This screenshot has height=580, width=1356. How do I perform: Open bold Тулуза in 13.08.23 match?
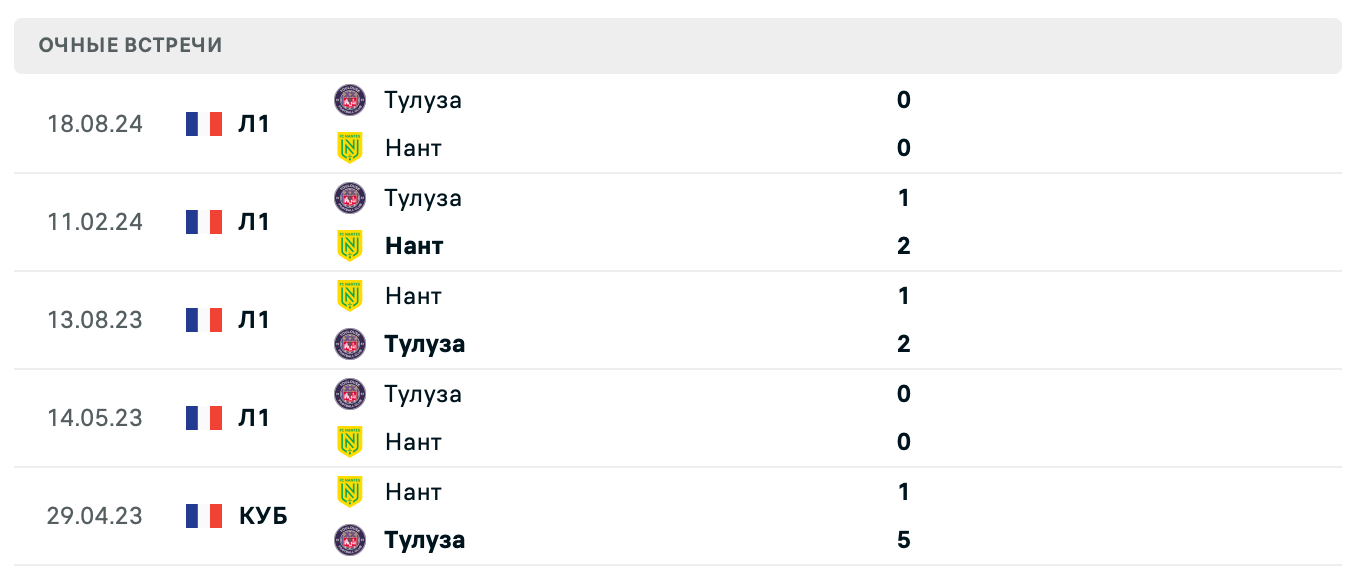pyautogui.click(x=425, y=344)
